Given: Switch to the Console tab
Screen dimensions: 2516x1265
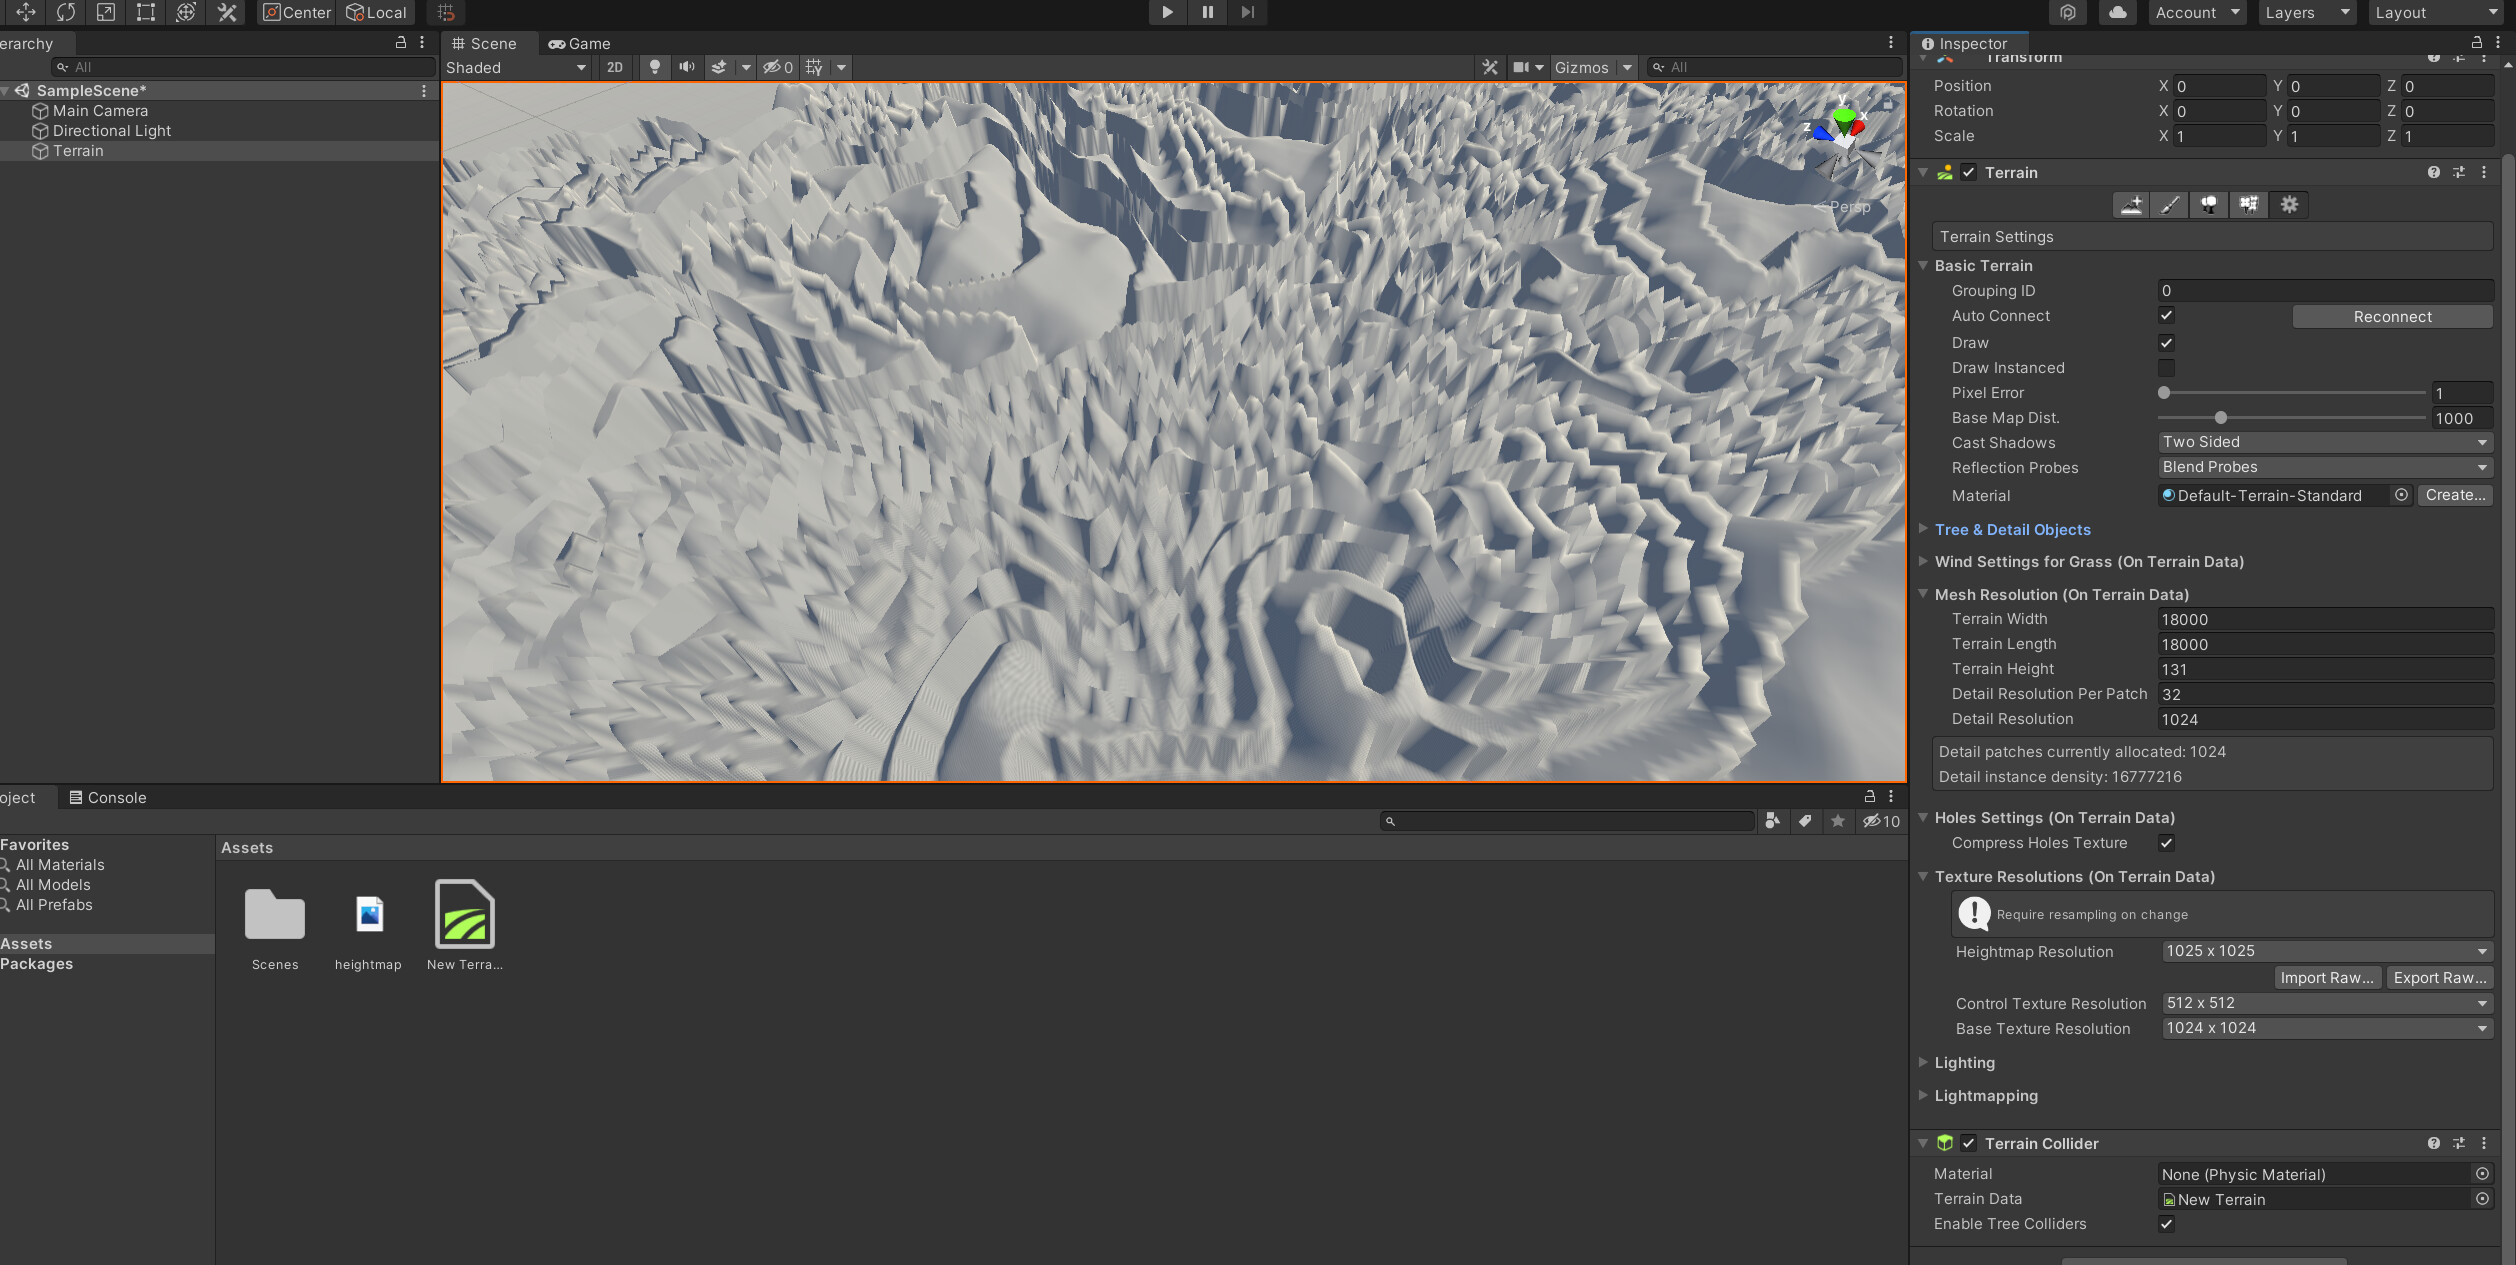Looking at the screenshot, I should [107, 797].
